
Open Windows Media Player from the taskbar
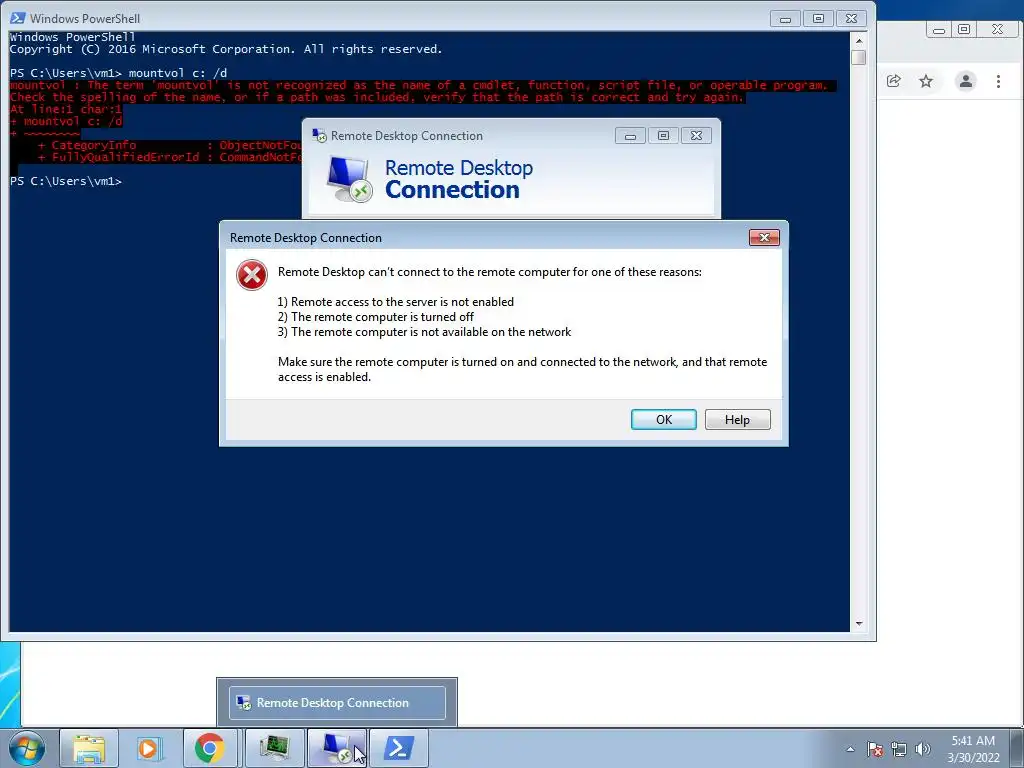(150, 748)
